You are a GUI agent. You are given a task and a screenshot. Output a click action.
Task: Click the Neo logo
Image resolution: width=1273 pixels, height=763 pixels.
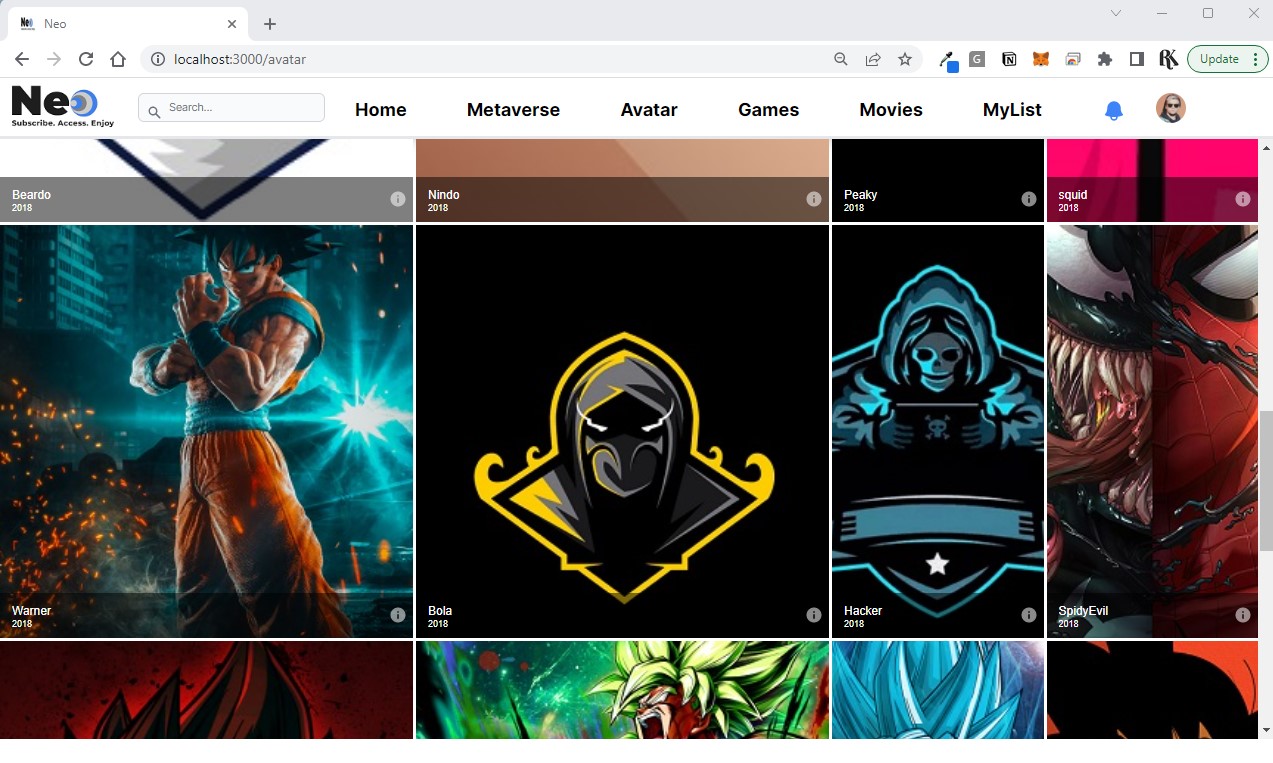(62, 107)
